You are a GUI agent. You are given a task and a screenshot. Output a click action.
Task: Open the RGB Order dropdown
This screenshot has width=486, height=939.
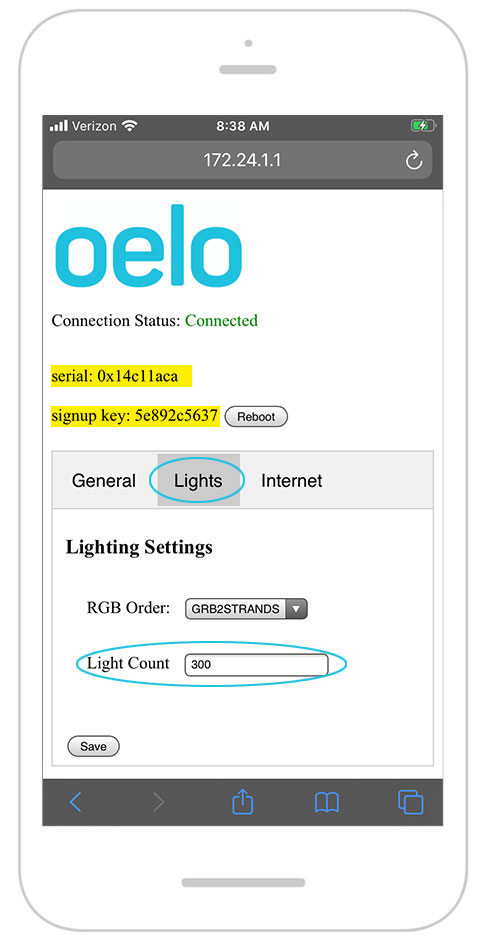point(246,609)
